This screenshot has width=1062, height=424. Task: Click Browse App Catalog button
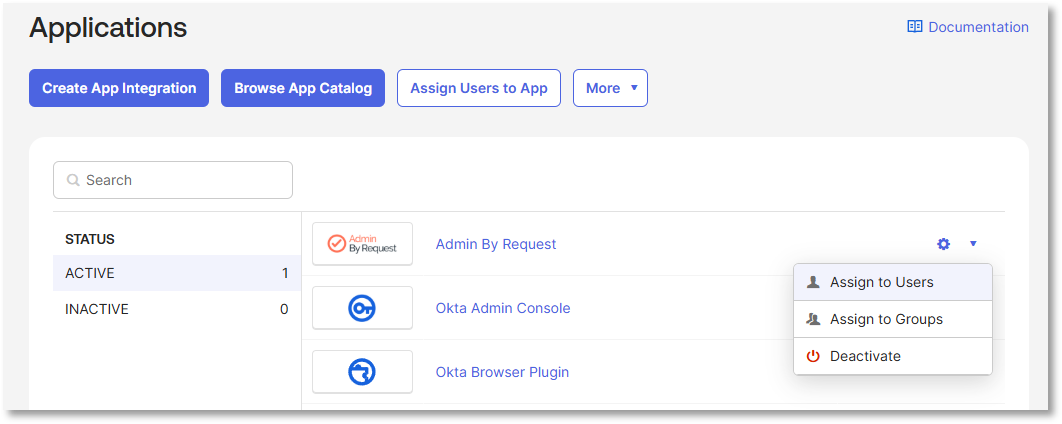pos(303,88)
